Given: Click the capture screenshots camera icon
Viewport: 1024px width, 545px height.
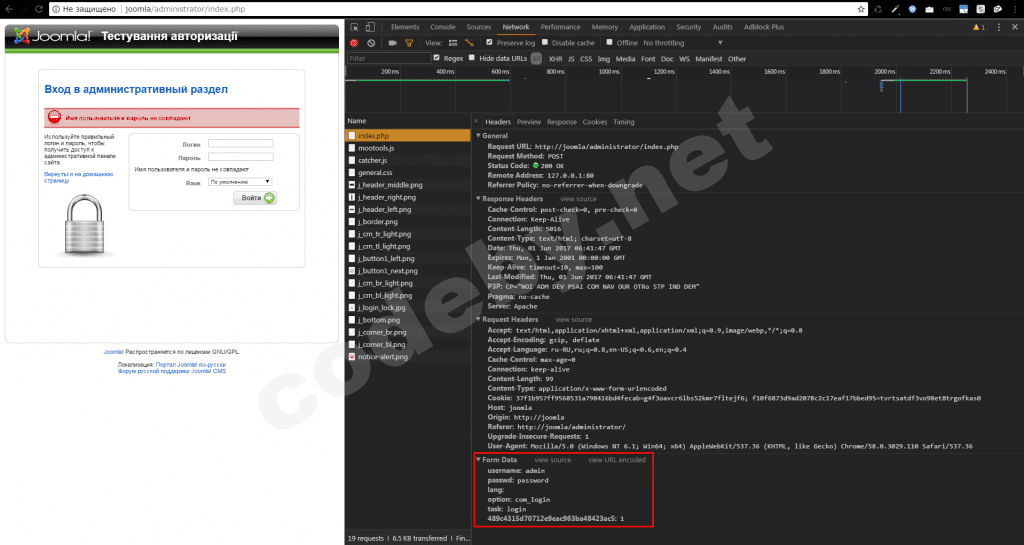Looking at the screenshot, I should click(391, 43).
